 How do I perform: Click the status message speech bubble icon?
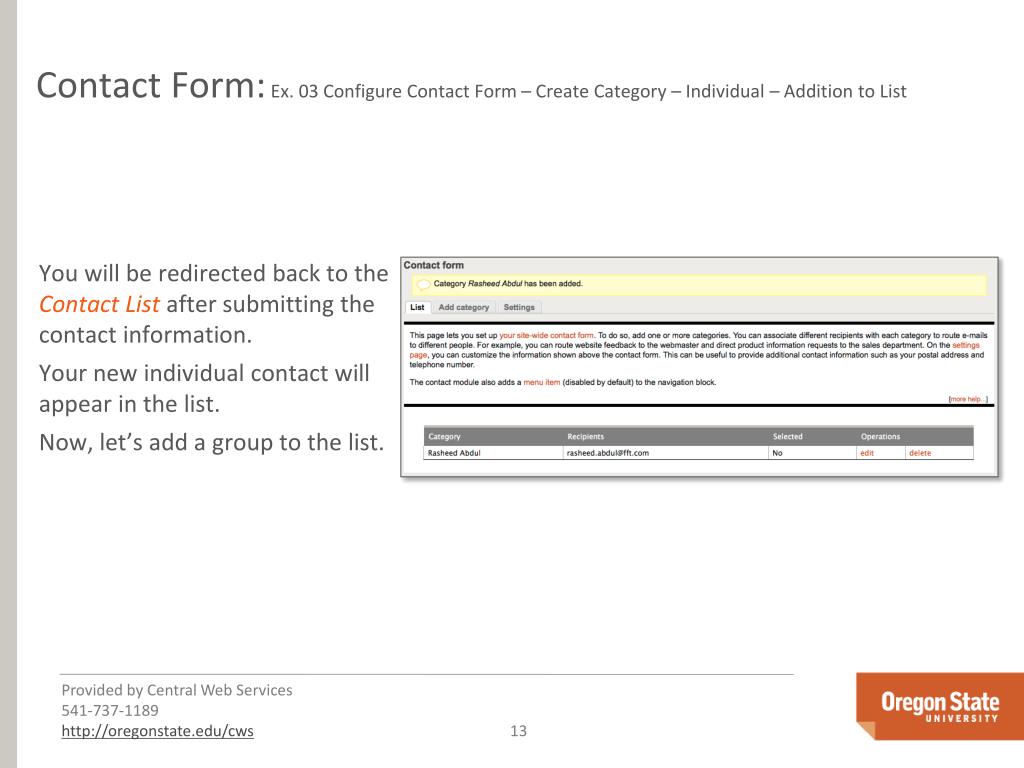click(423, 284)
